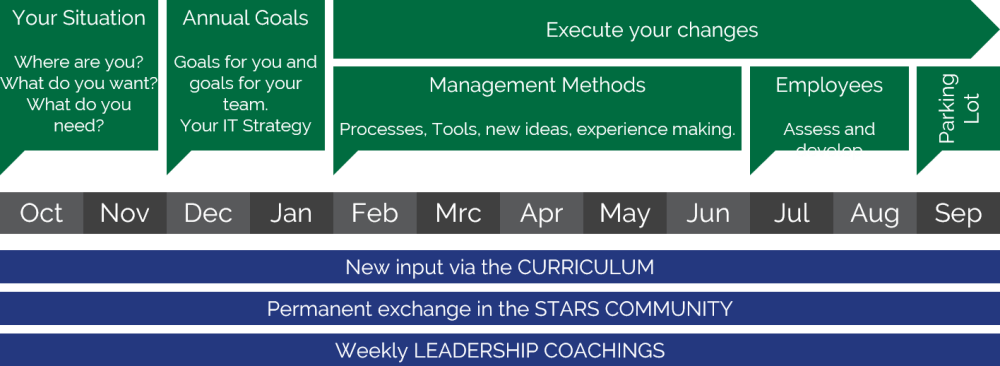Select the Parking Lot box
Screen dimensions: 1000x366
959,108
